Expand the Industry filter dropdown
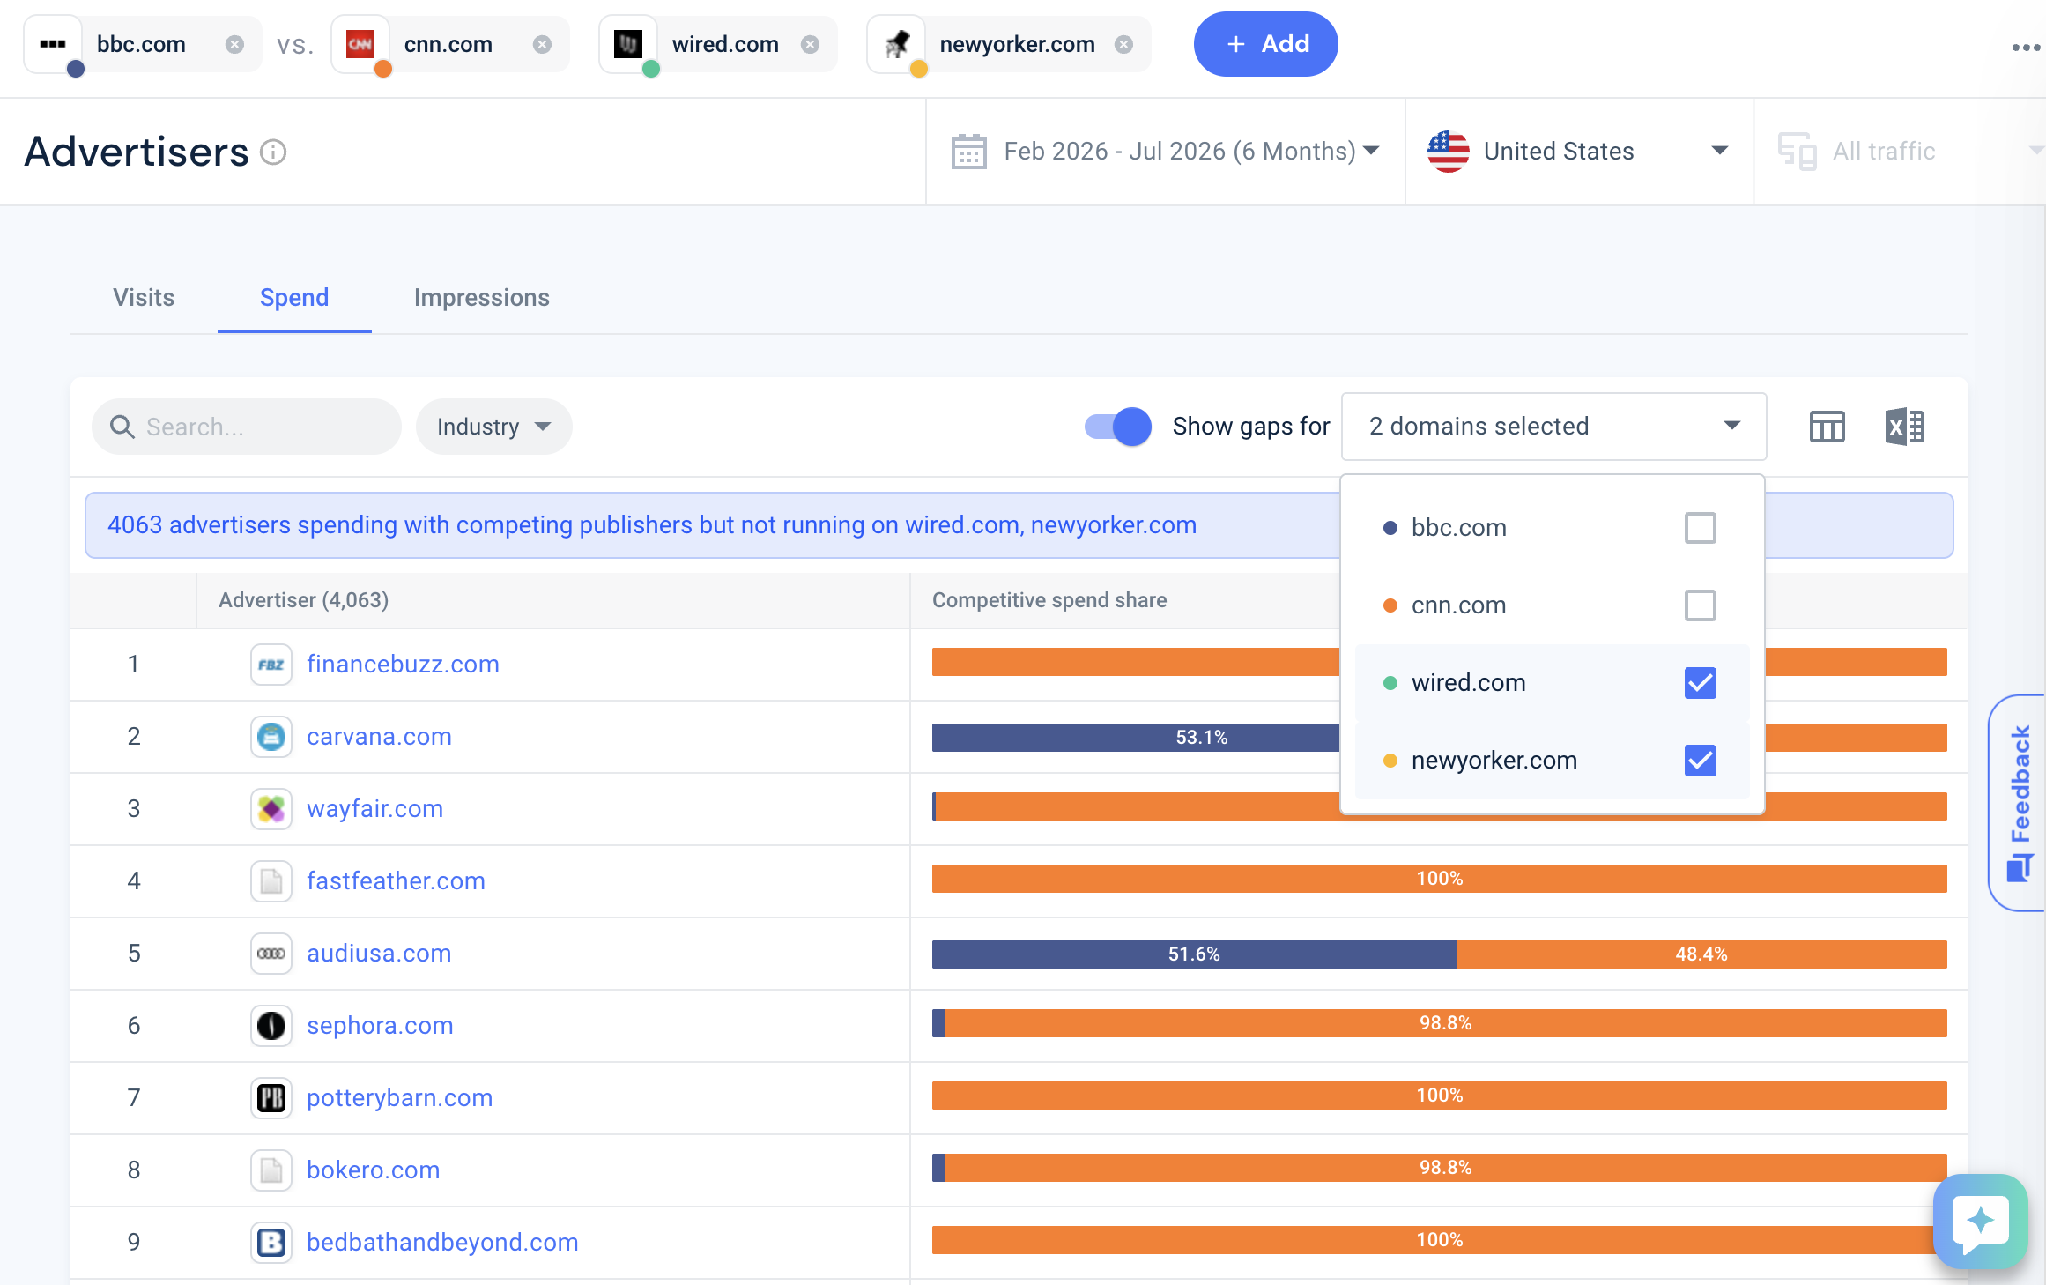The image size is (2046, 1285). pos(494,427)
